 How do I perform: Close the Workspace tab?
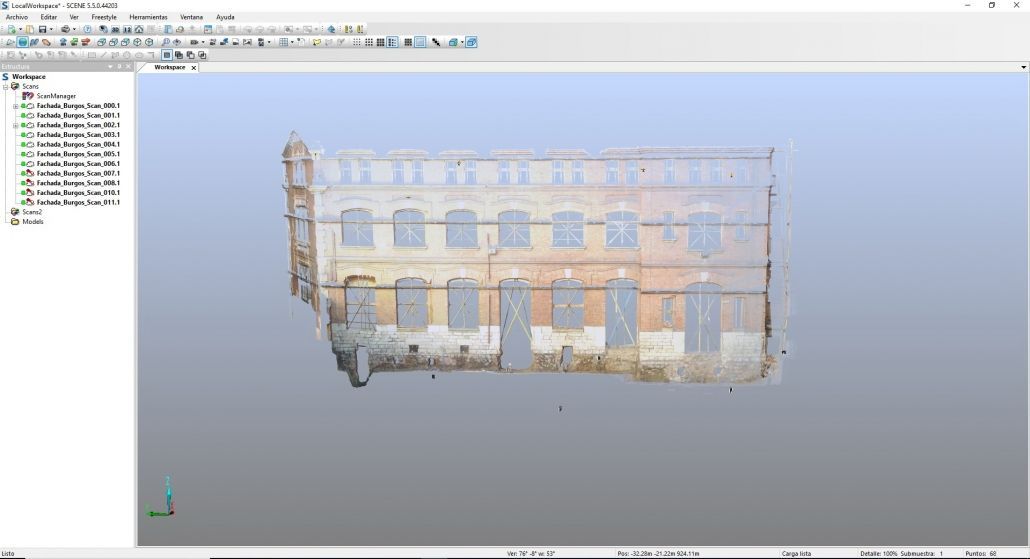tap(194, 68)
